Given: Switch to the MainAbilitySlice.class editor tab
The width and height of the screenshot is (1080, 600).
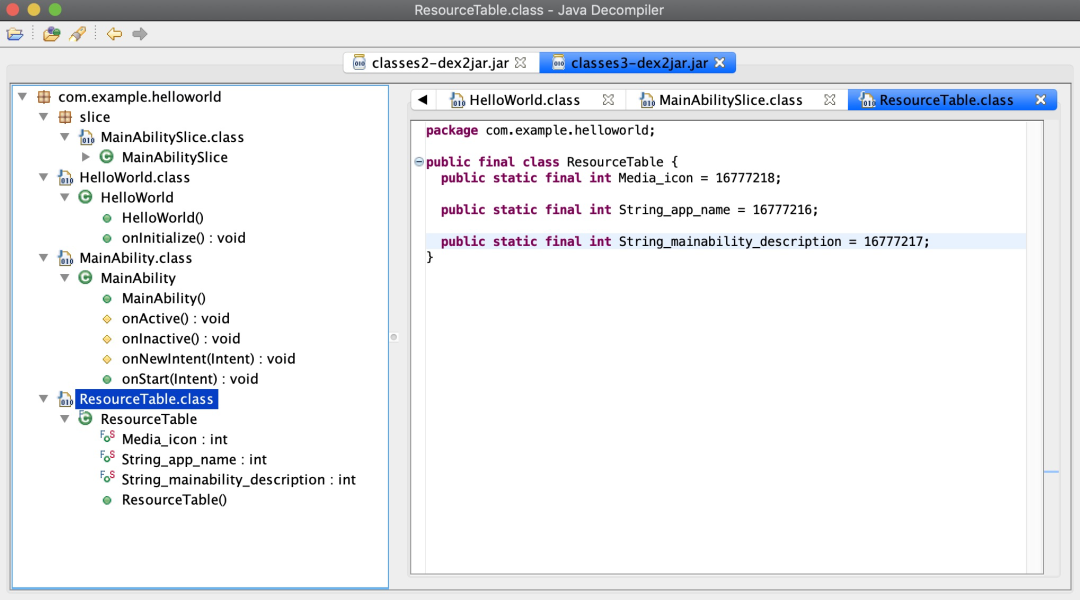Looking at the screenshot, I should click(x=730, y=100).
